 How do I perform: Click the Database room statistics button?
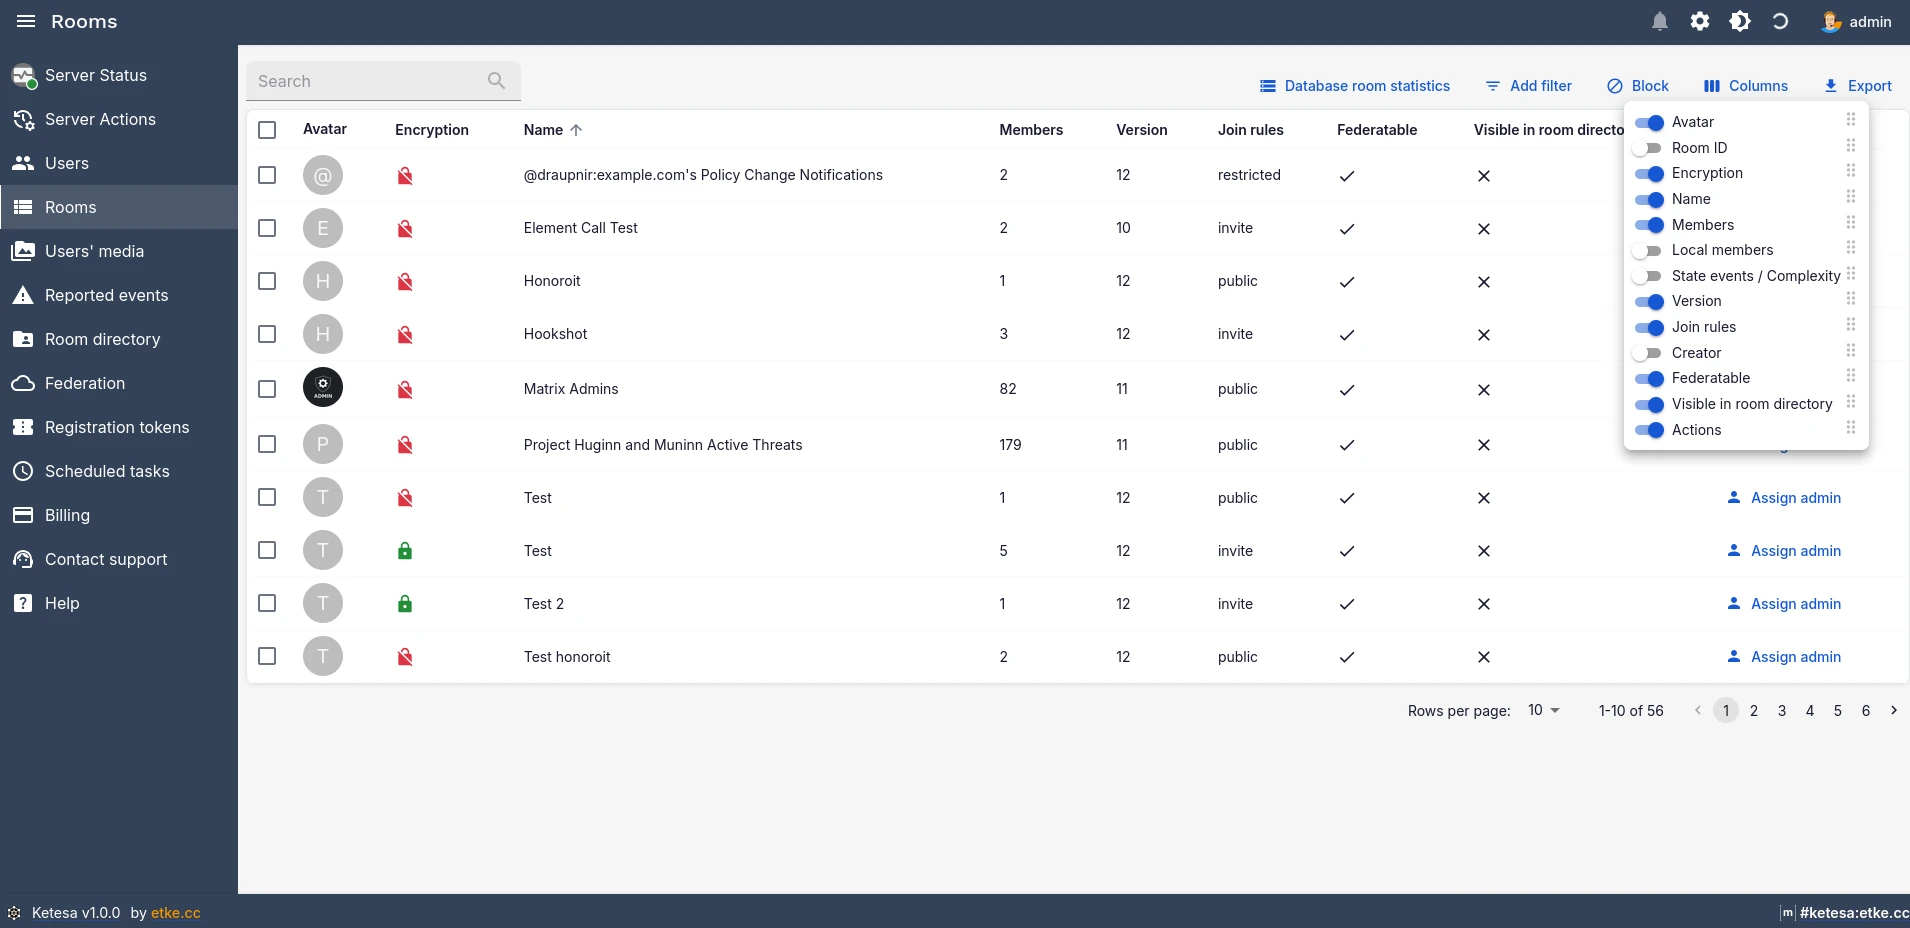1354,86
